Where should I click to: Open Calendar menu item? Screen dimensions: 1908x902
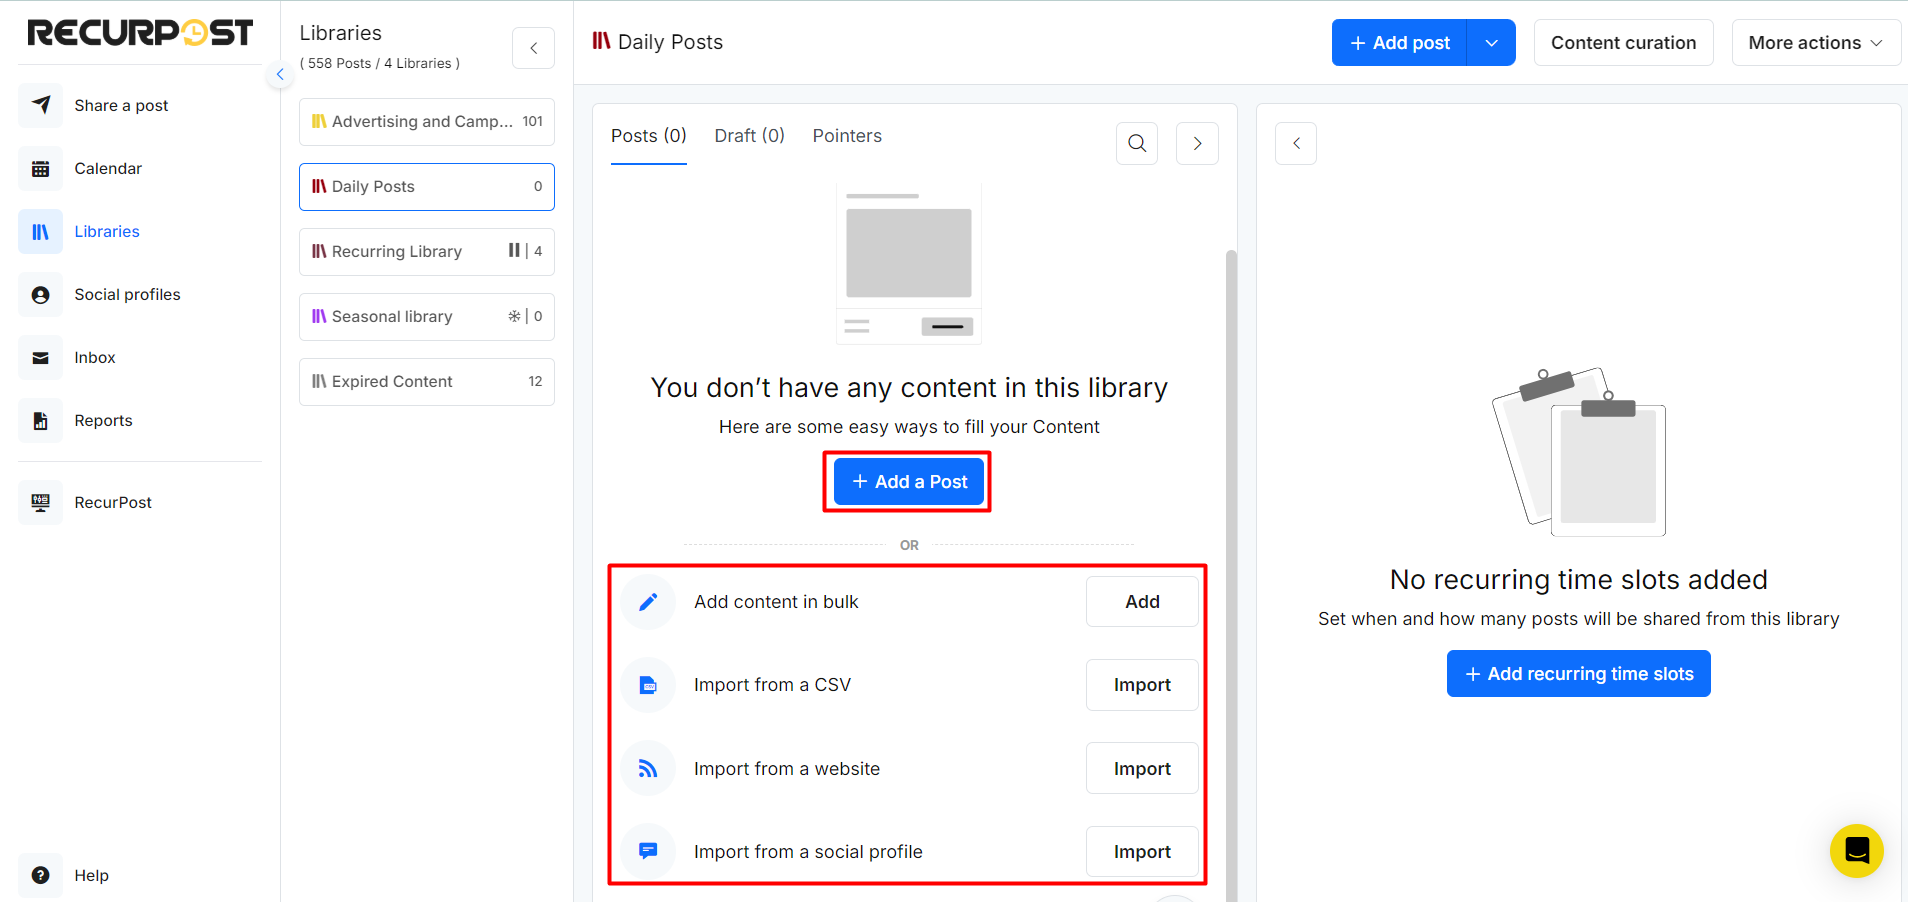108,168
